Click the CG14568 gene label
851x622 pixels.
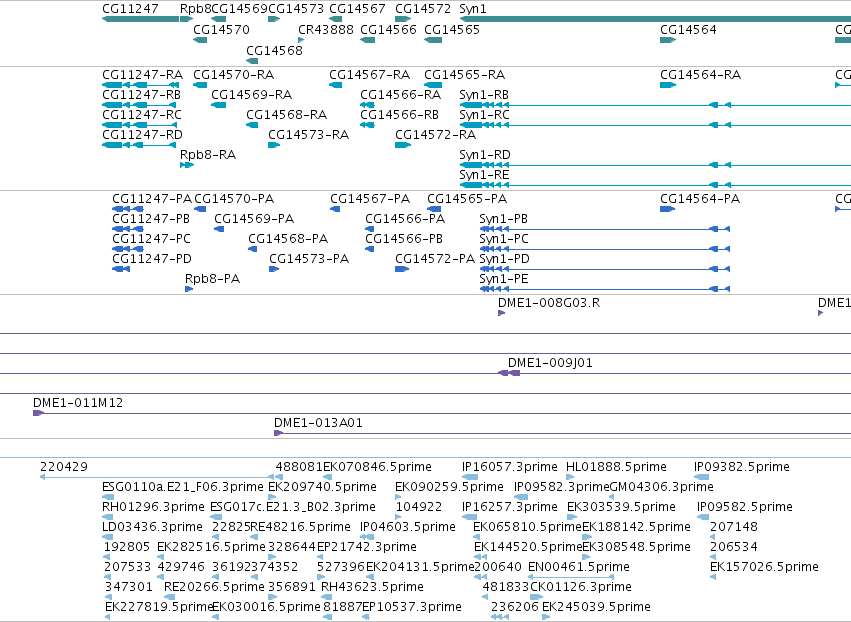tap(274, 50)
